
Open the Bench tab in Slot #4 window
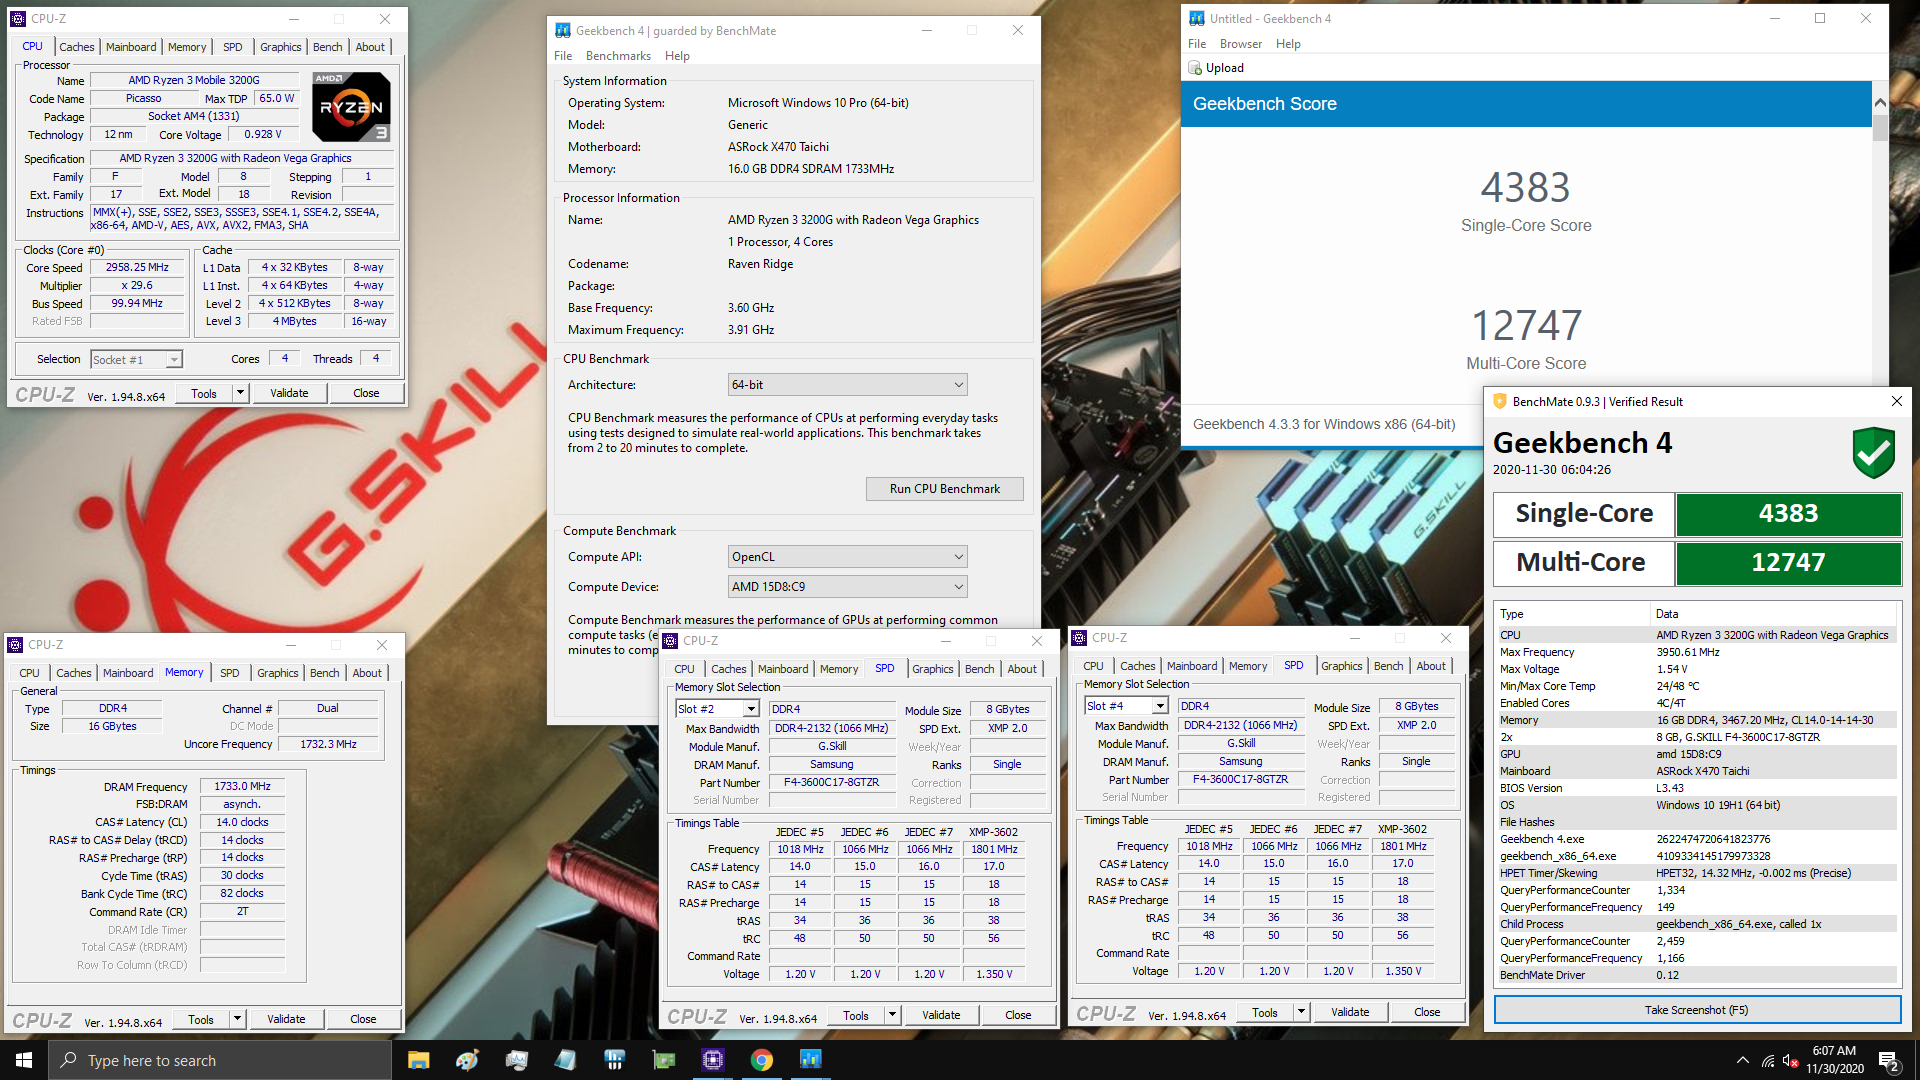point(1388,666)
